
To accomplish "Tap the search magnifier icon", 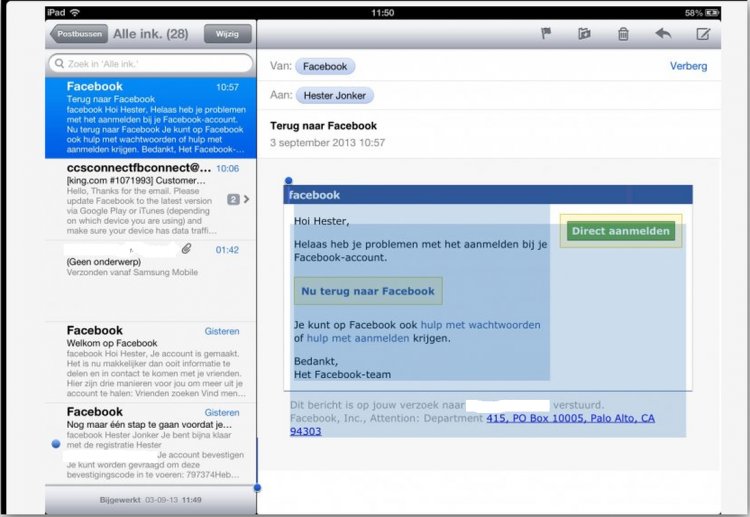I will [x=59, y=64].
